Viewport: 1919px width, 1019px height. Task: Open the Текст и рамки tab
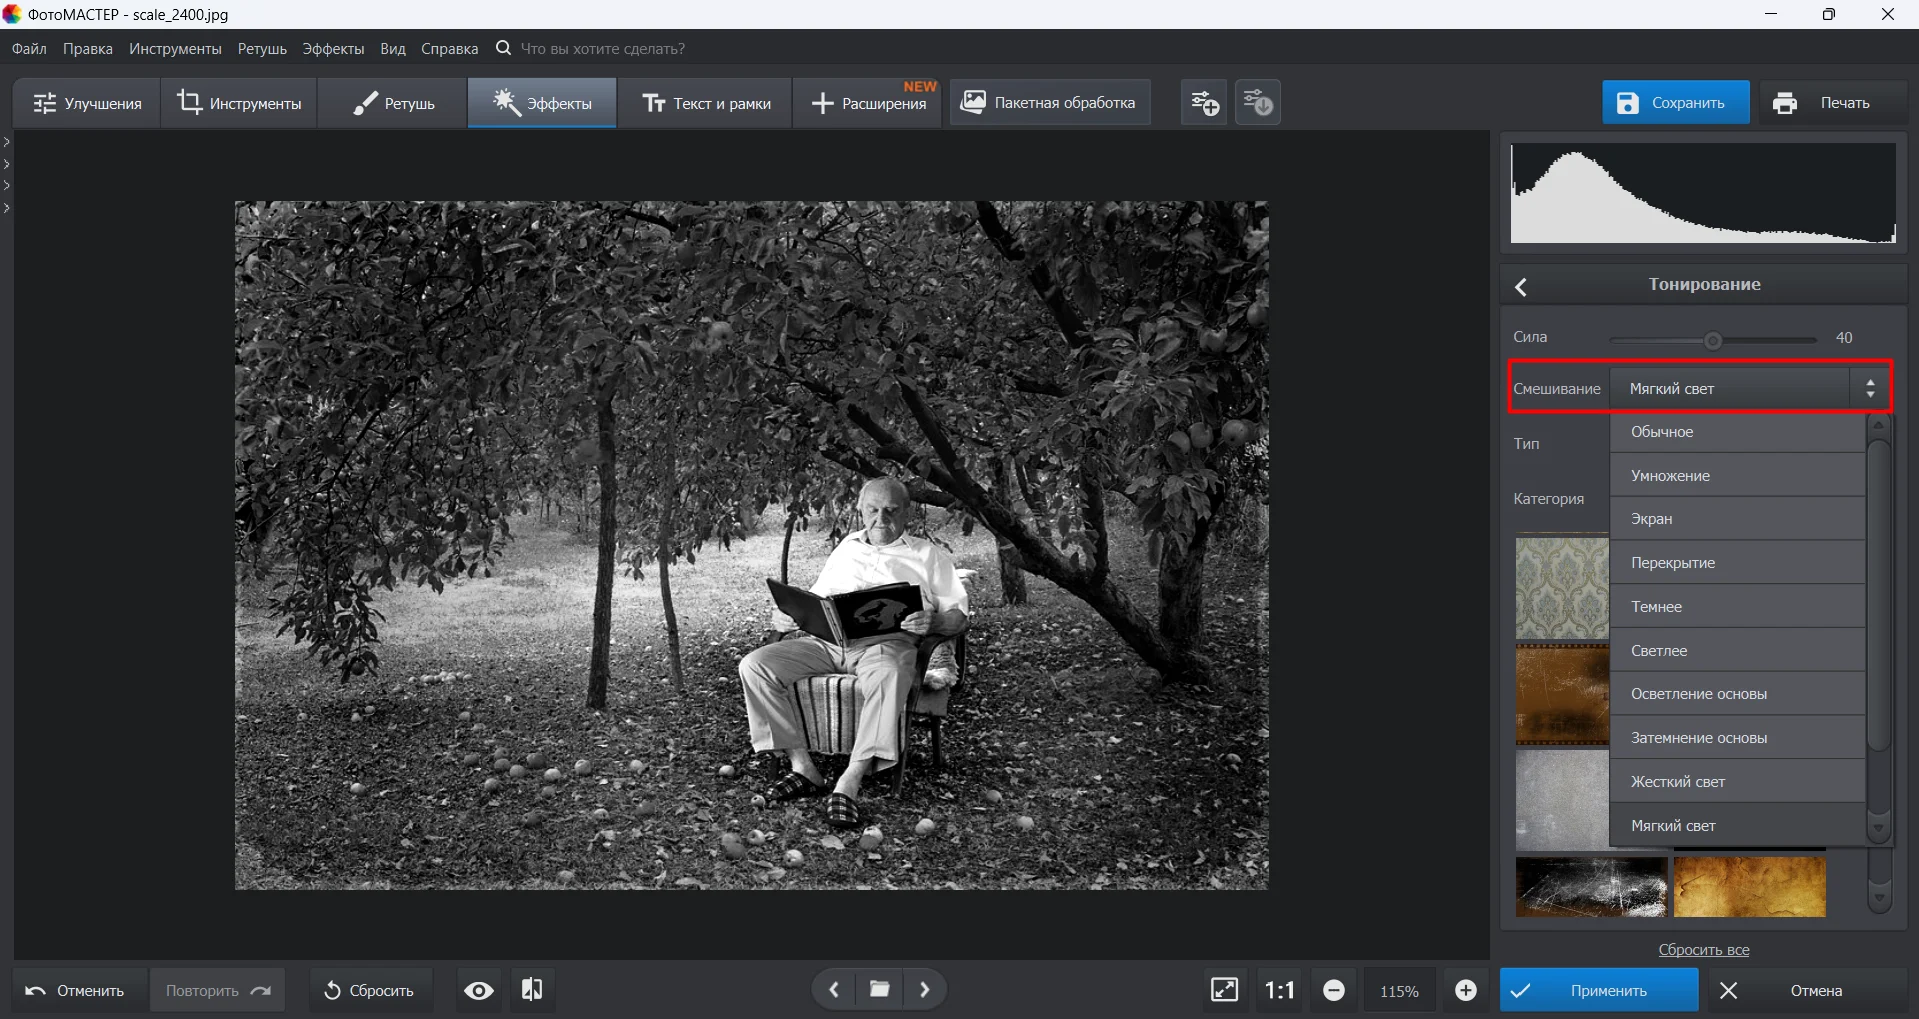tap(706, 103)
